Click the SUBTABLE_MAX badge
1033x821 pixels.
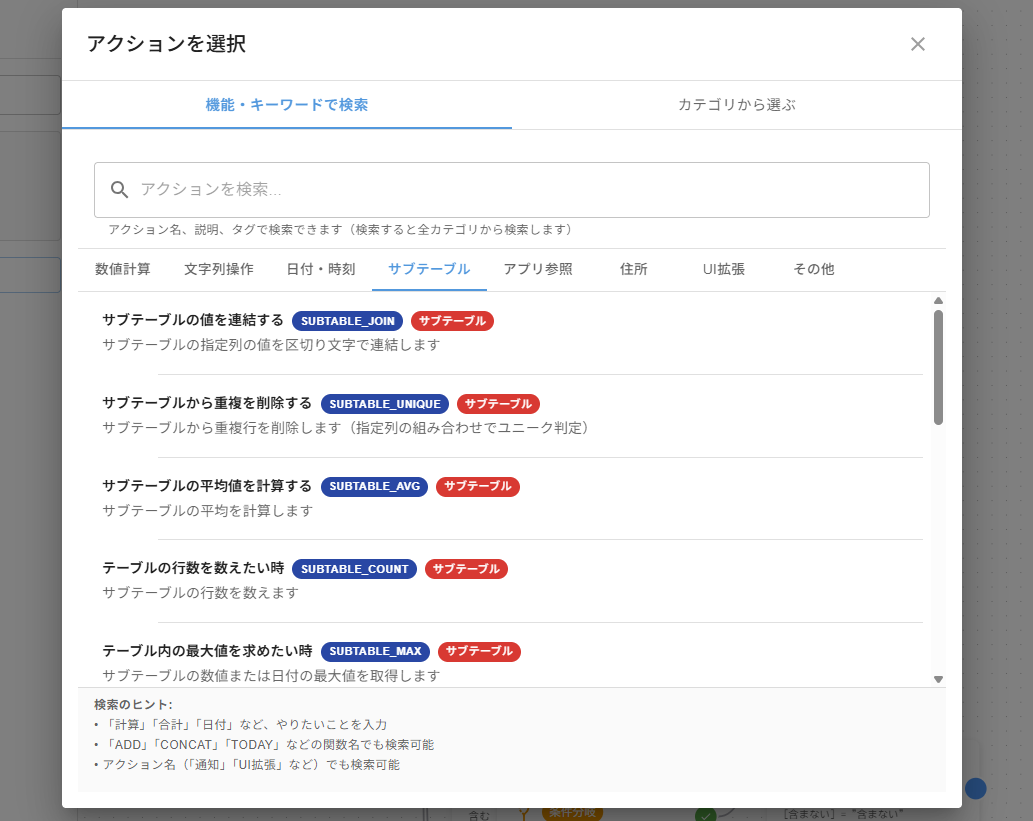coord(375,651)
